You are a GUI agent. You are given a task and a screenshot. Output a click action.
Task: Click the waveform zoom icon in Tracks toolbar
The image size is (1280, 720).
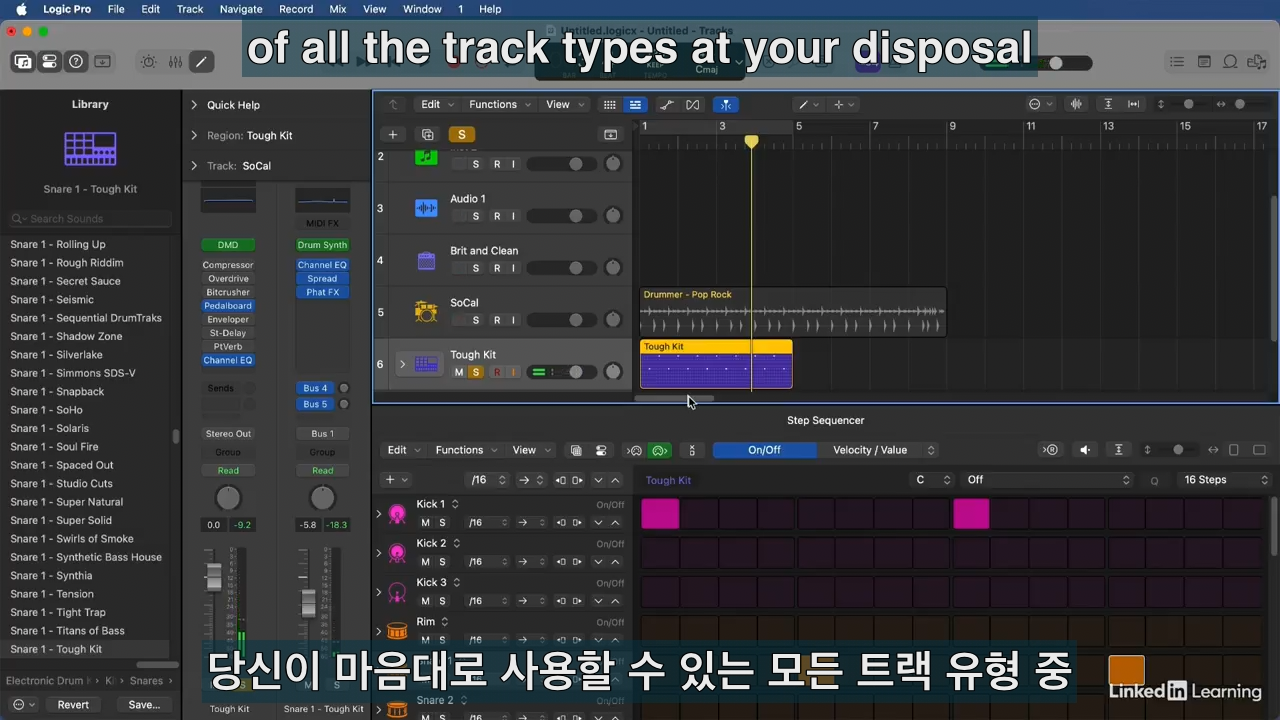1077,105
